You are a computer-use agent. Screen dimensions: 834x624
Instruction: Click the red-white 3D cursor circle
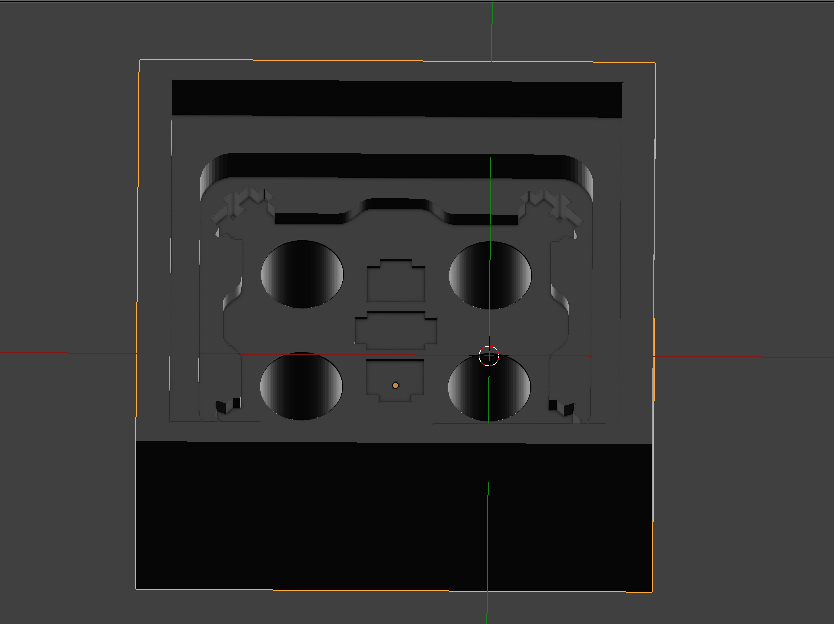point(489,356)
